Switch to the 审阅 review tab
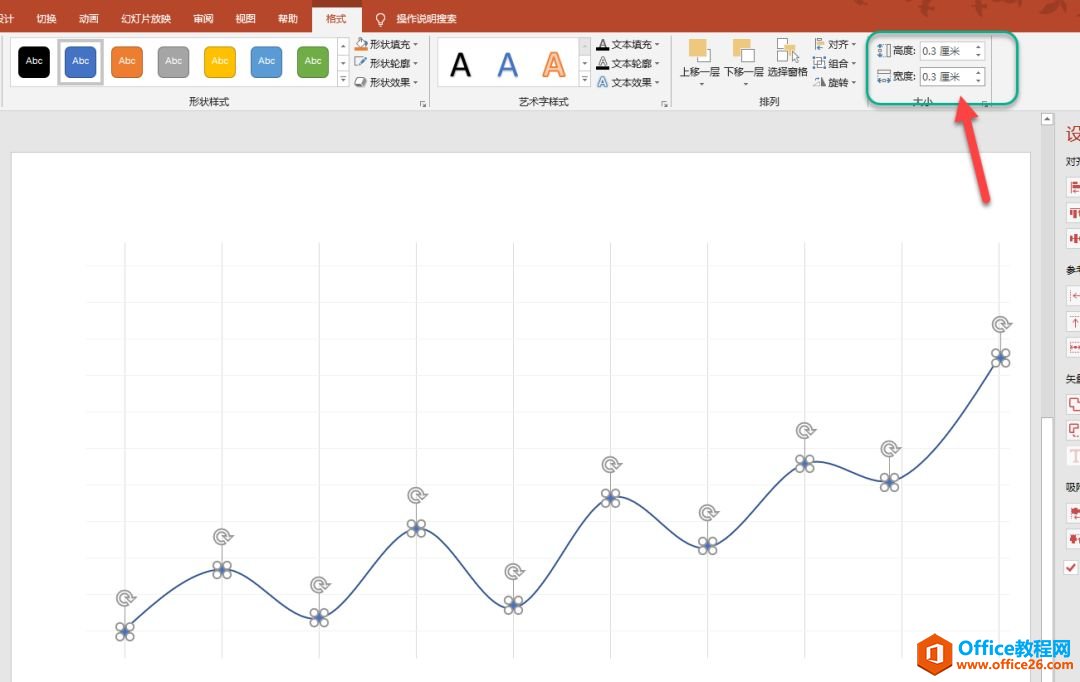 tap(203, 19)
